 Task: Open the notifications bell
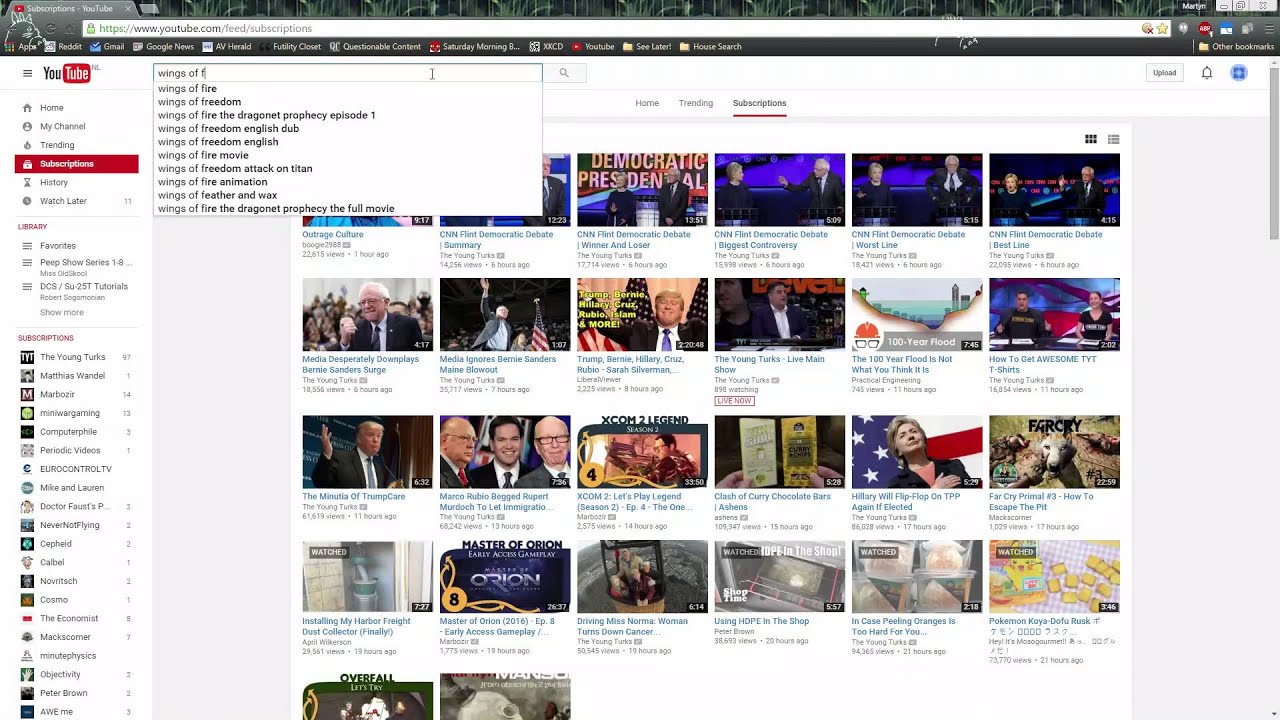coord(1207,73)
